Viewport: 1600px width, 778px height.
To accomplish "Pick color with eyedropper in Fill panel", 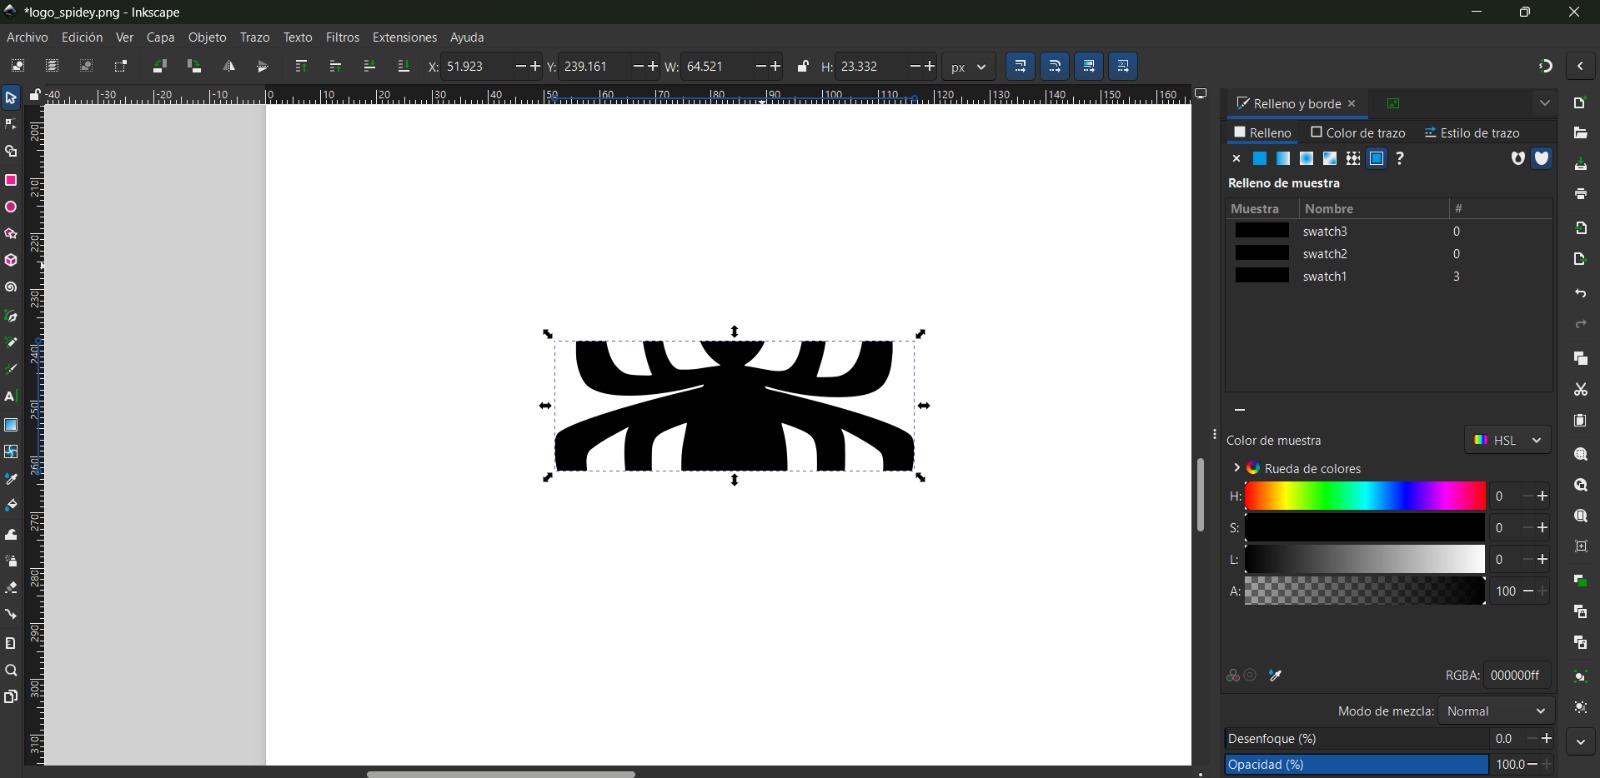I will click(x=1276, y=676).
